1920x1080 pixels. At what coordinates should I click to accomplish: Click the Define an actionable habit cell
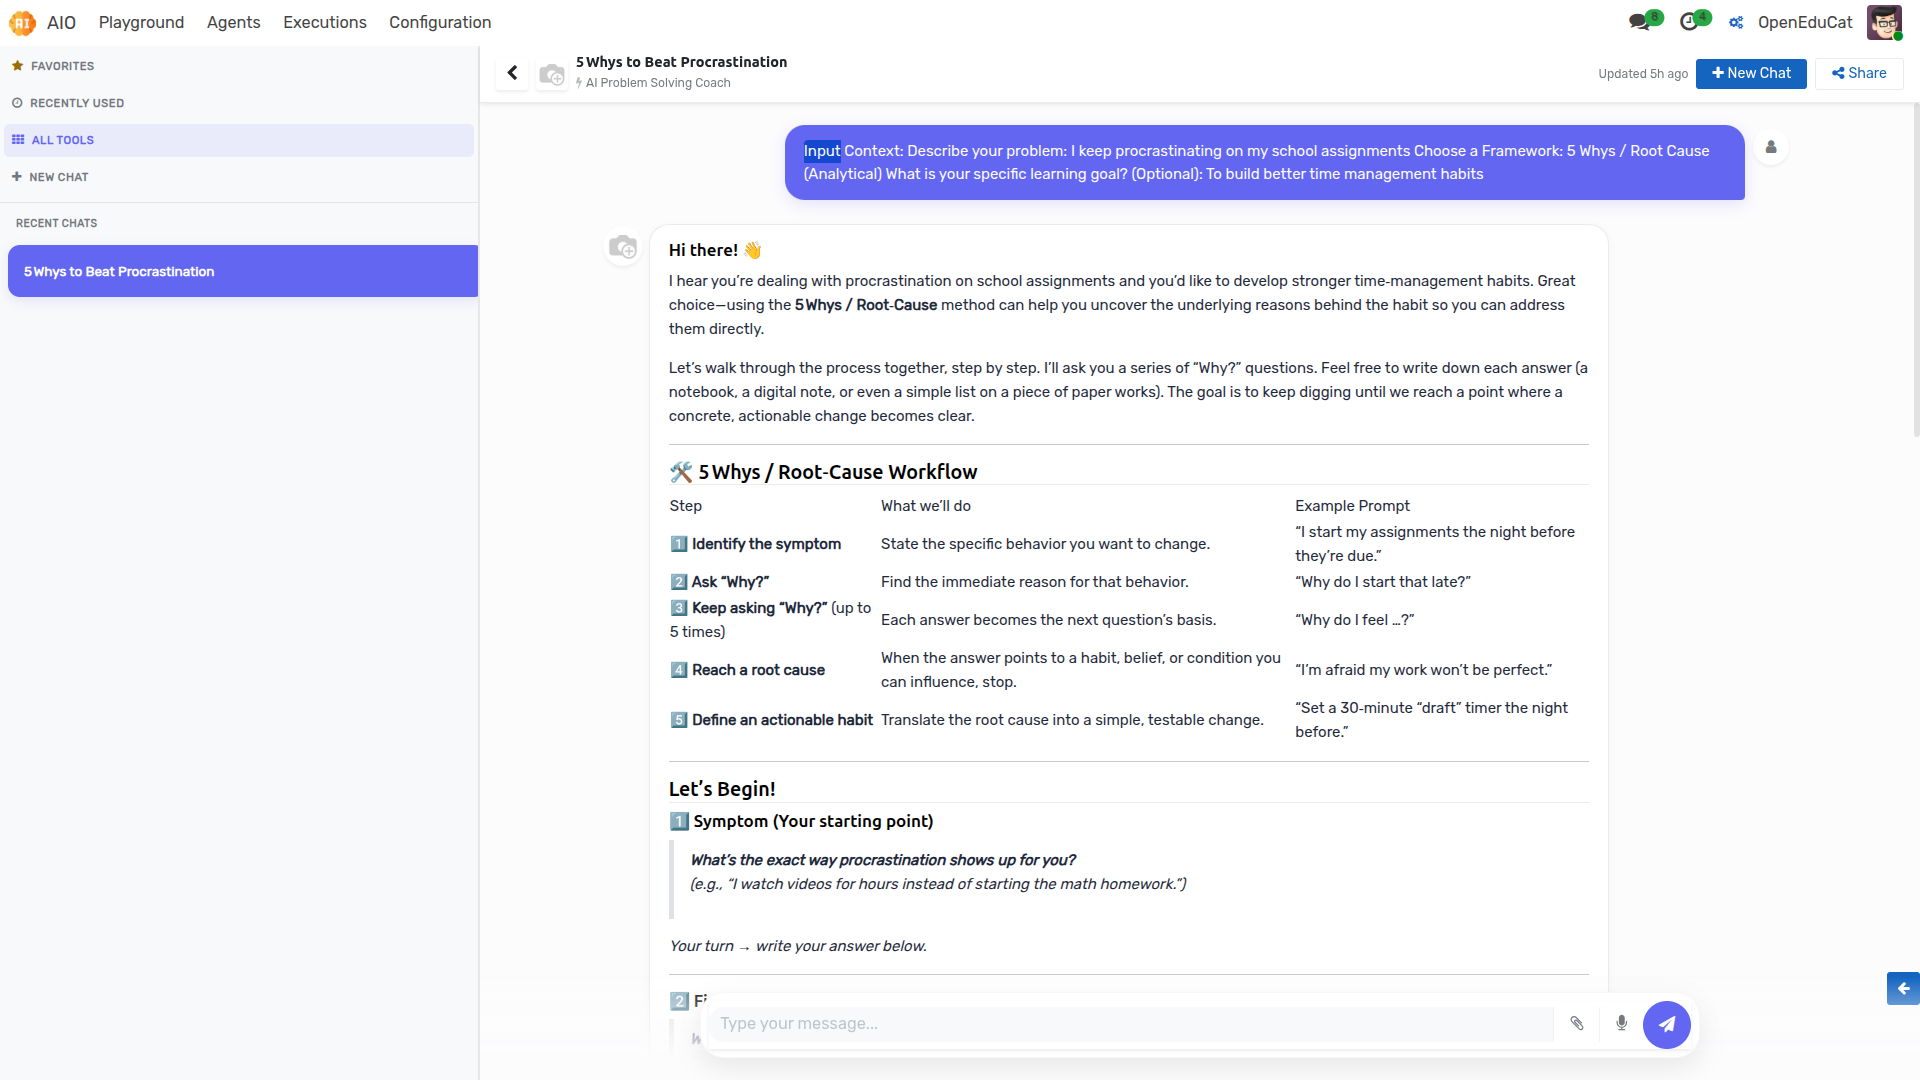(x=771, y=720)
